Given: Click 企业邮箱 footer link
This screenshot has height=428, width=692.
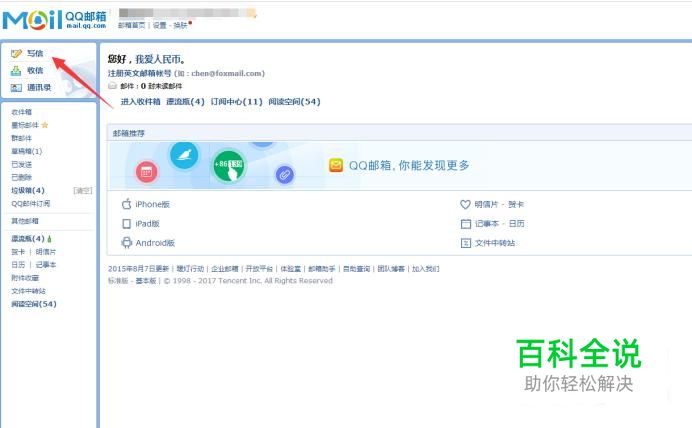Looking at the screenshot, I should 225,269.
